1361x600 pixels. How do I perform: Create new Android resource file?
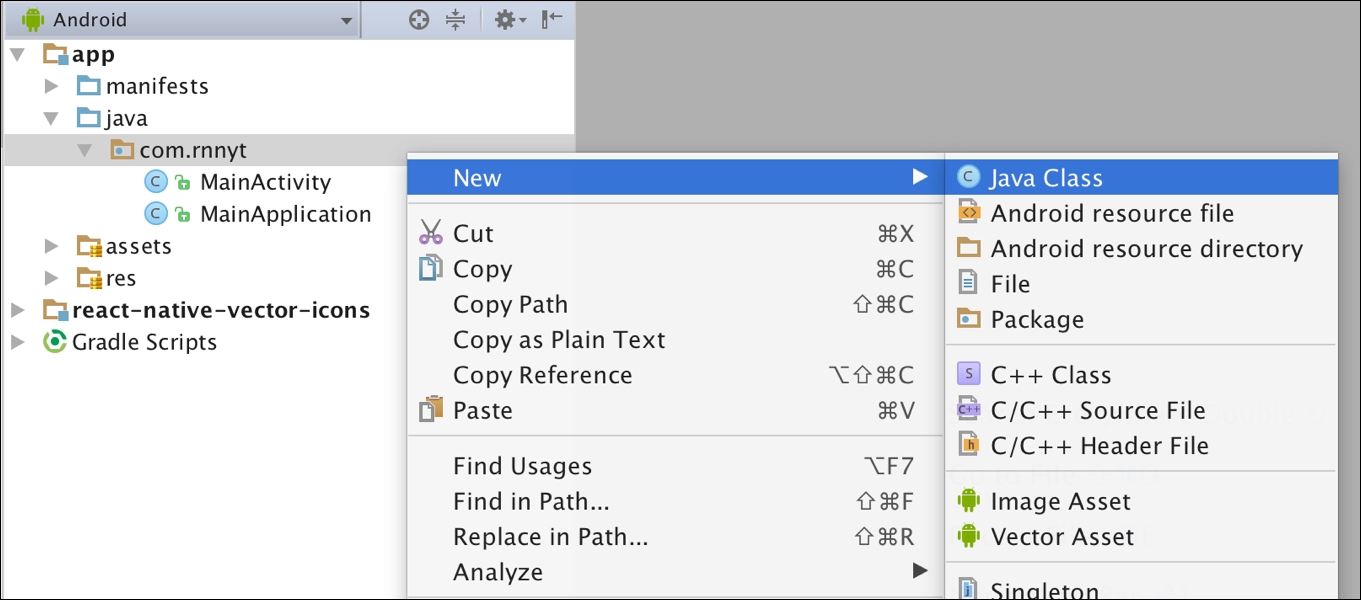[1141, 213]
